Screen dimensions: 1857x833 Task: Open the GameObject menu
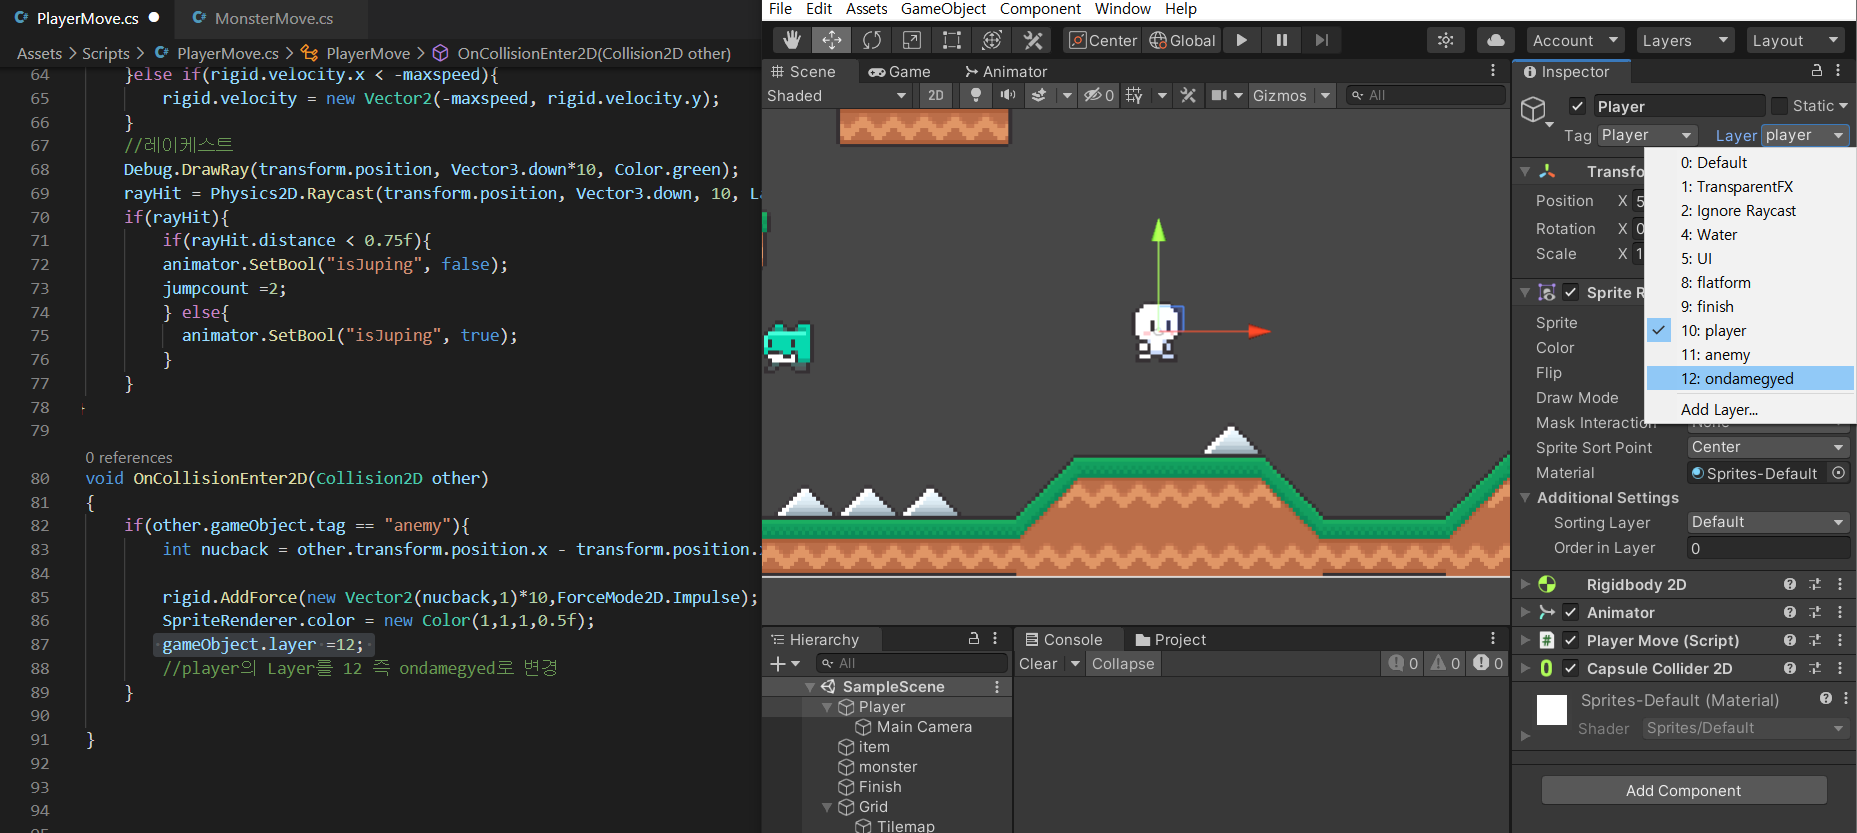(943, 9)
